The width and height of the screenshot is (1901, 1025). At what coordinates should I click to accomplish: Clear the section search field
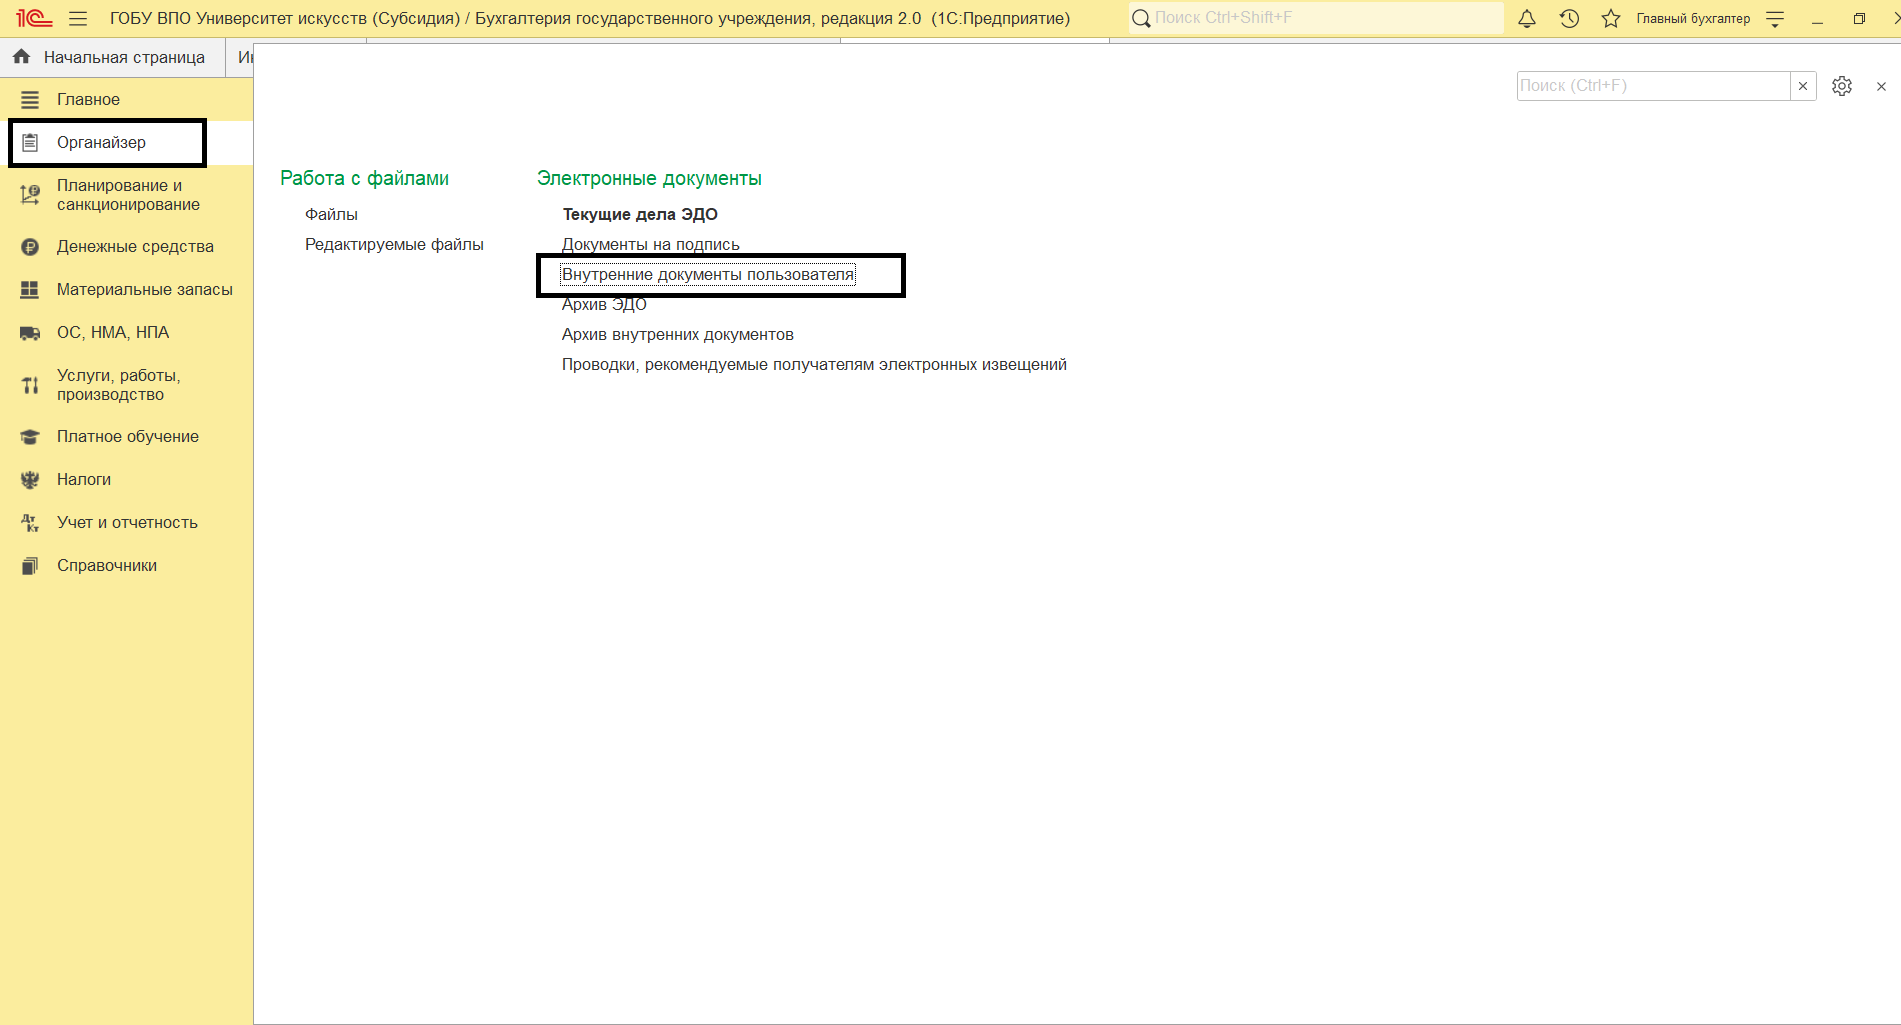coord(1803,86)
